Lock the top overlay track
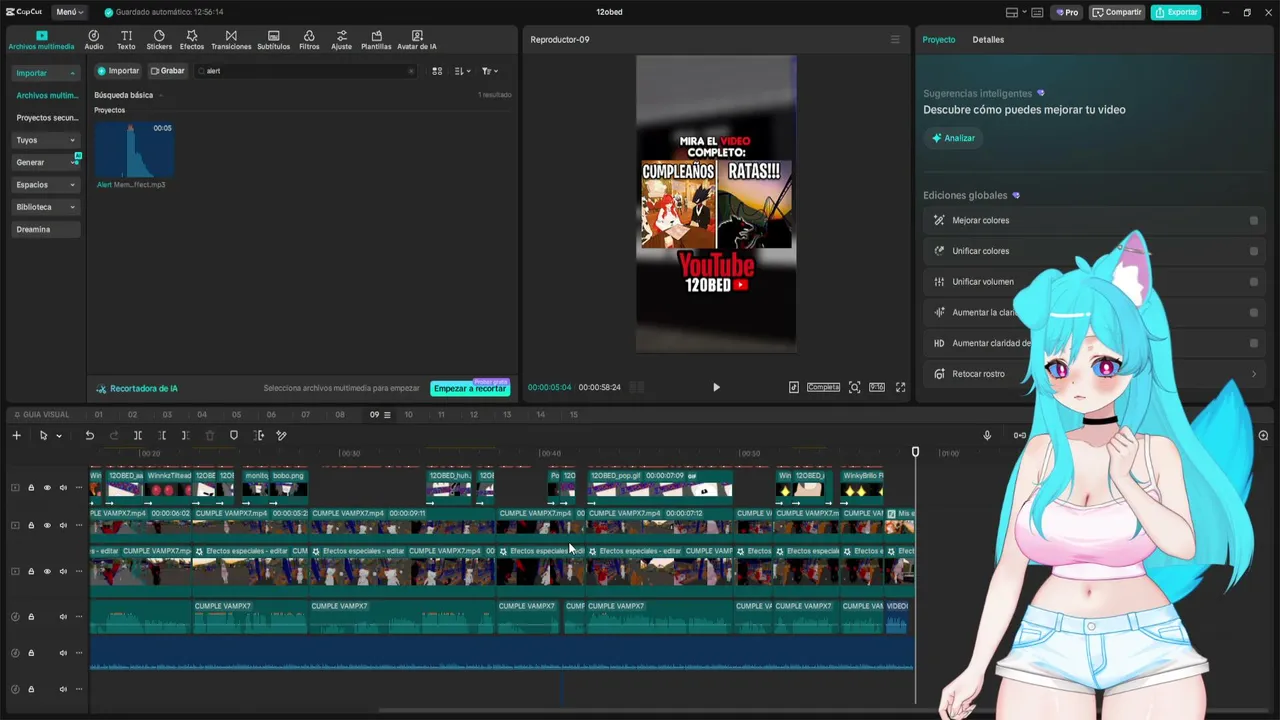Screen dimensions: 1280x720 (x=31, y=488)
